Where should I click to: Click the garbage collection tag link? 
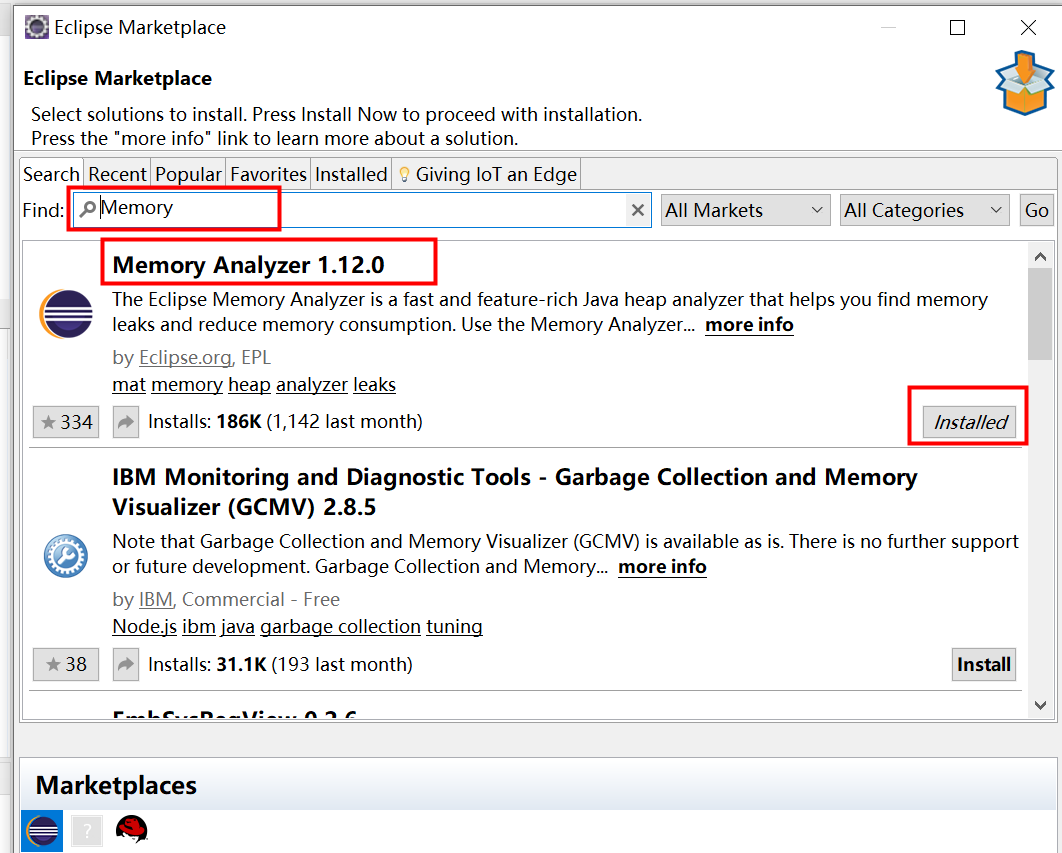[341, 627]
